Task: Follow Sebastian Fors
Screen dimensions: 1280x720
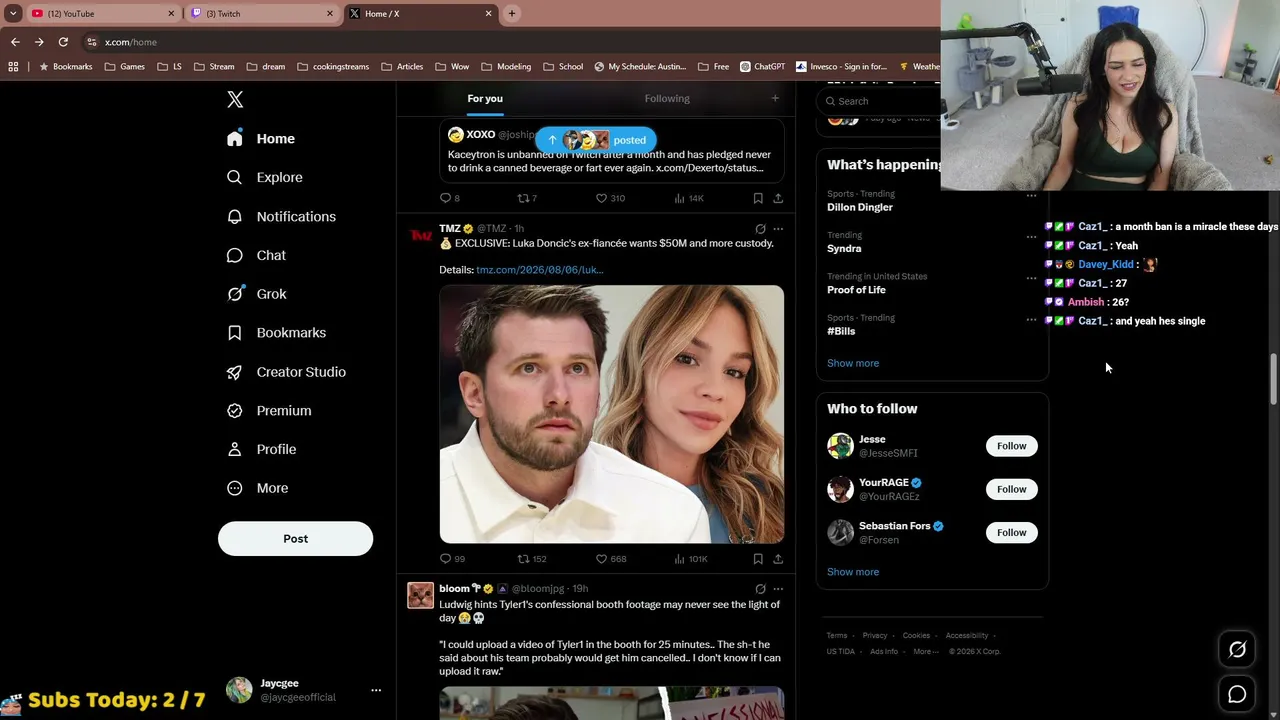Action: point(1011,532)
